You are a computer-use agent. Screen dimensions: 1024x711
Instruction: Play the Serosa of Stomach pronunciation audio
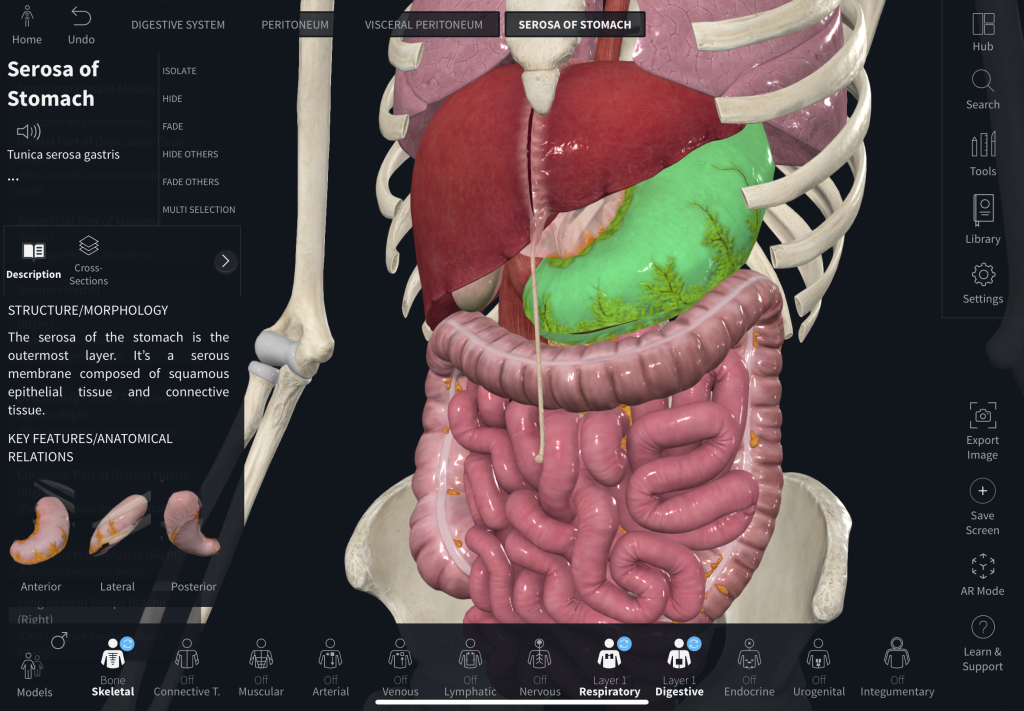point(29,131)
